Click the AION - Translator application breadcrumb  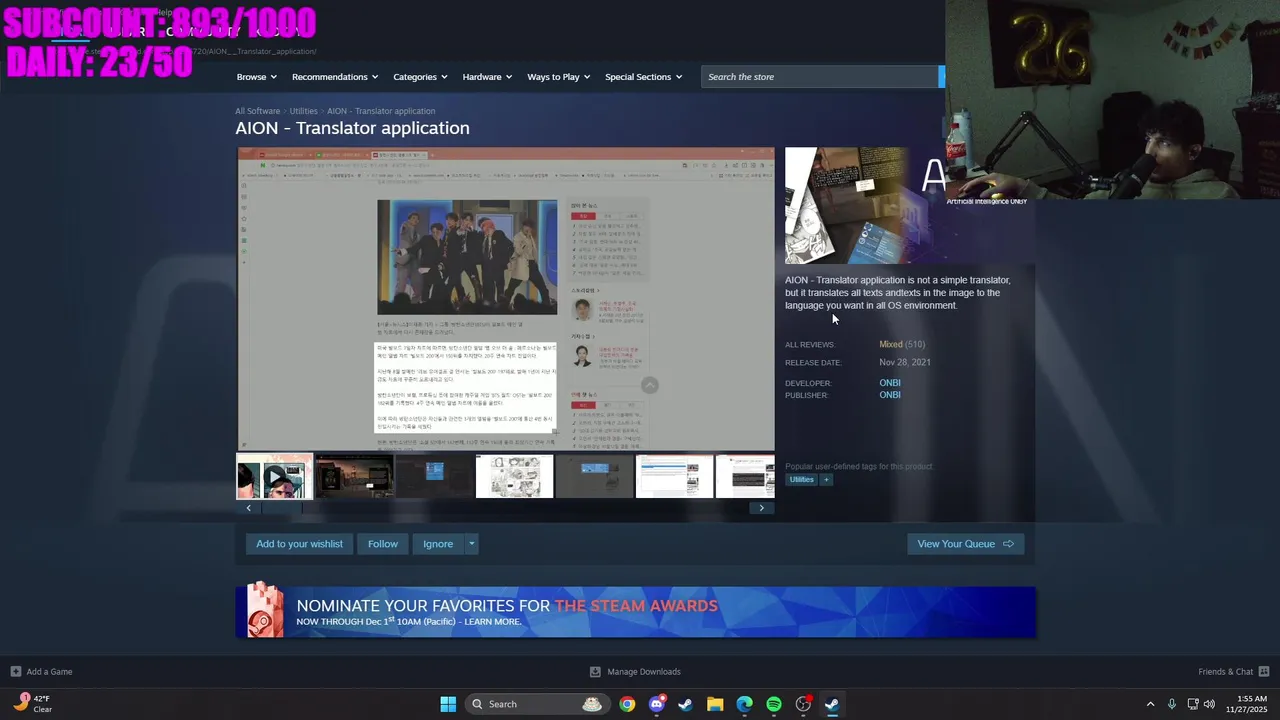click(381, 111)
